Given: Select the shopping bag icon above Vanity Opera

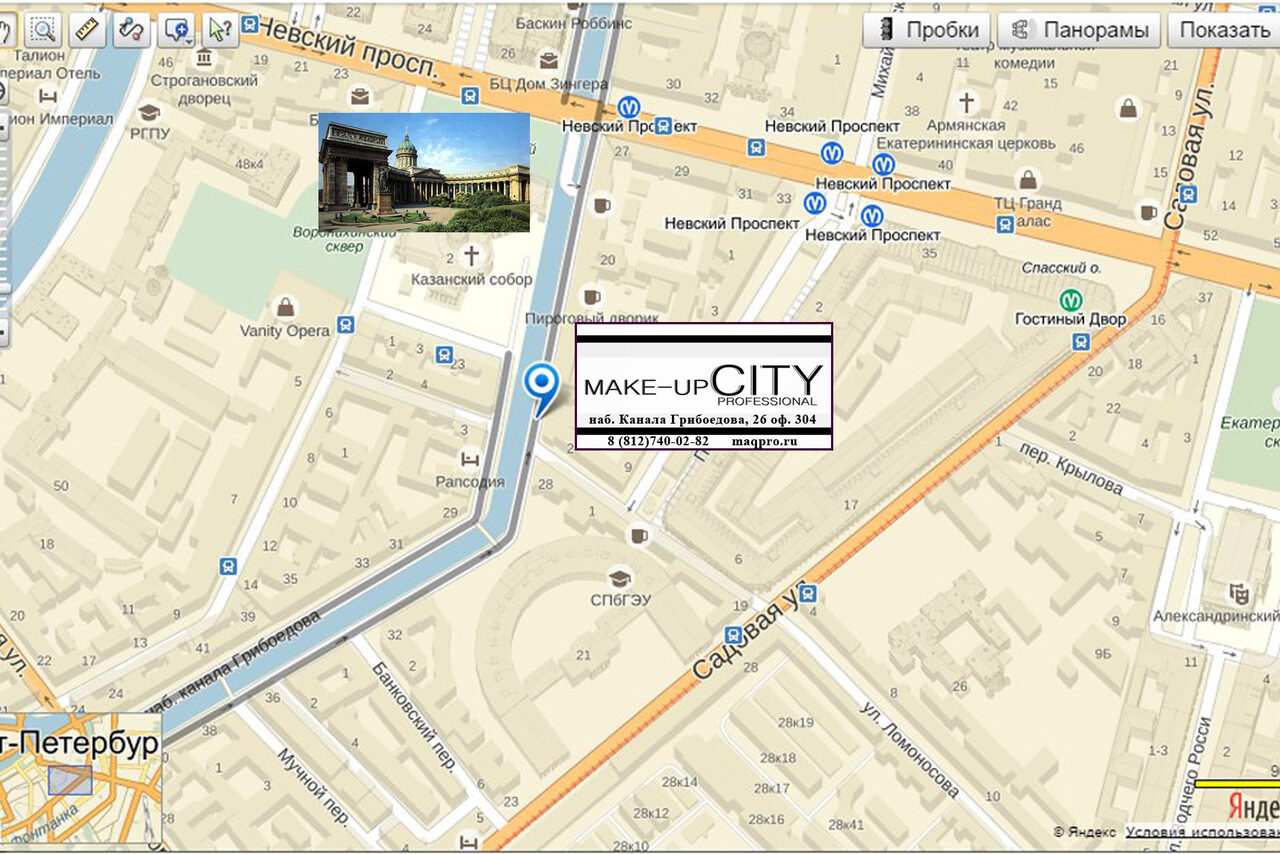Looking at the screenshot, I should [285, 306].
